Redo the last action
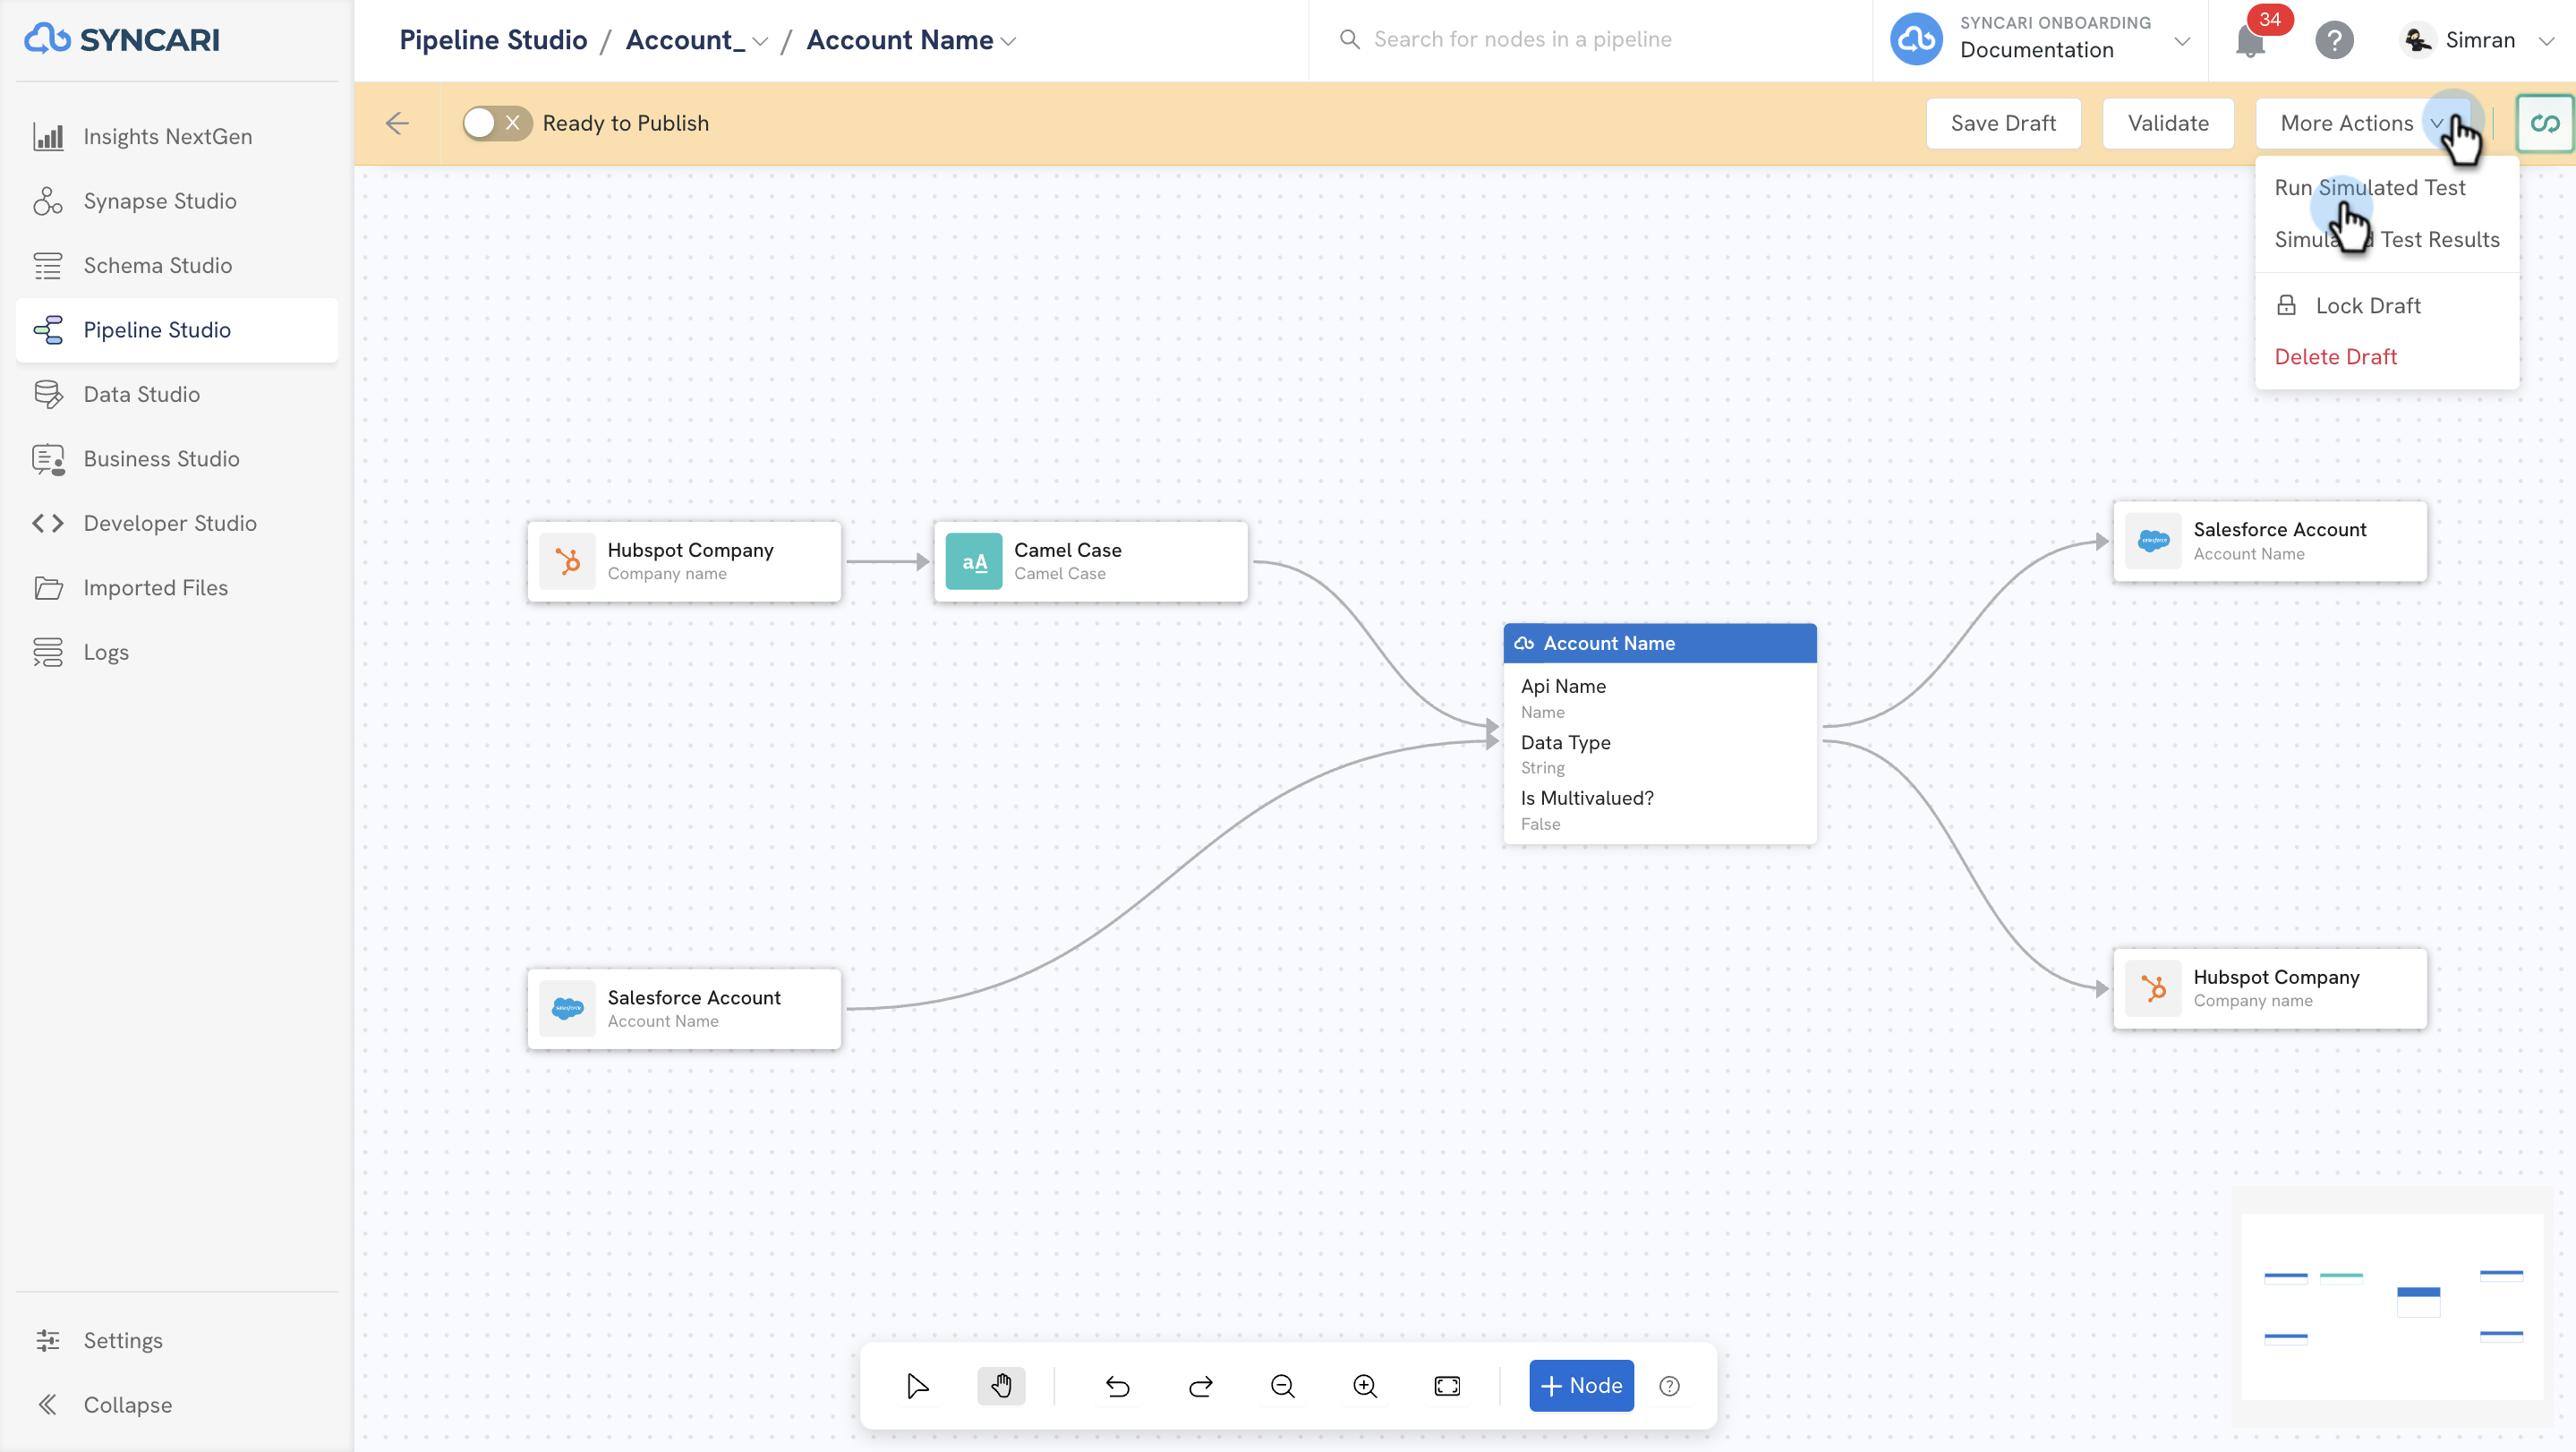 pyautogui.click(x=1201, y=1385)
